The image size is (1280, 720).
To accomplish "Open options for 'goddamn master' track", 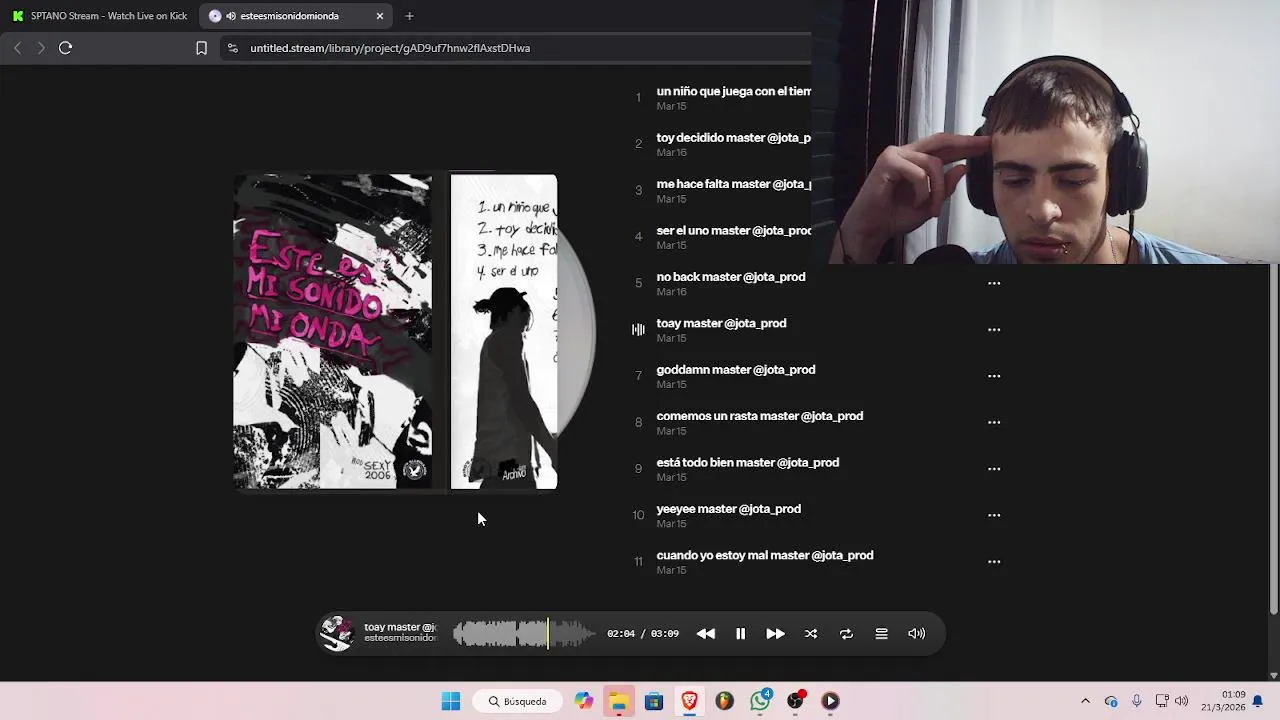I will coord(994,376).
